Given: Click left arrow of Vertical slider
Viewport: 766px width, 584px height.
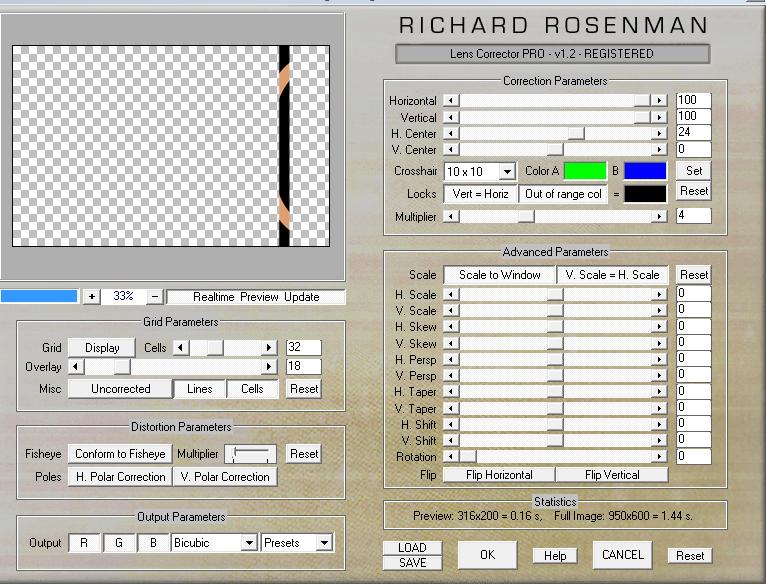Looking at the screenshot, I should (x=451, y=117).
